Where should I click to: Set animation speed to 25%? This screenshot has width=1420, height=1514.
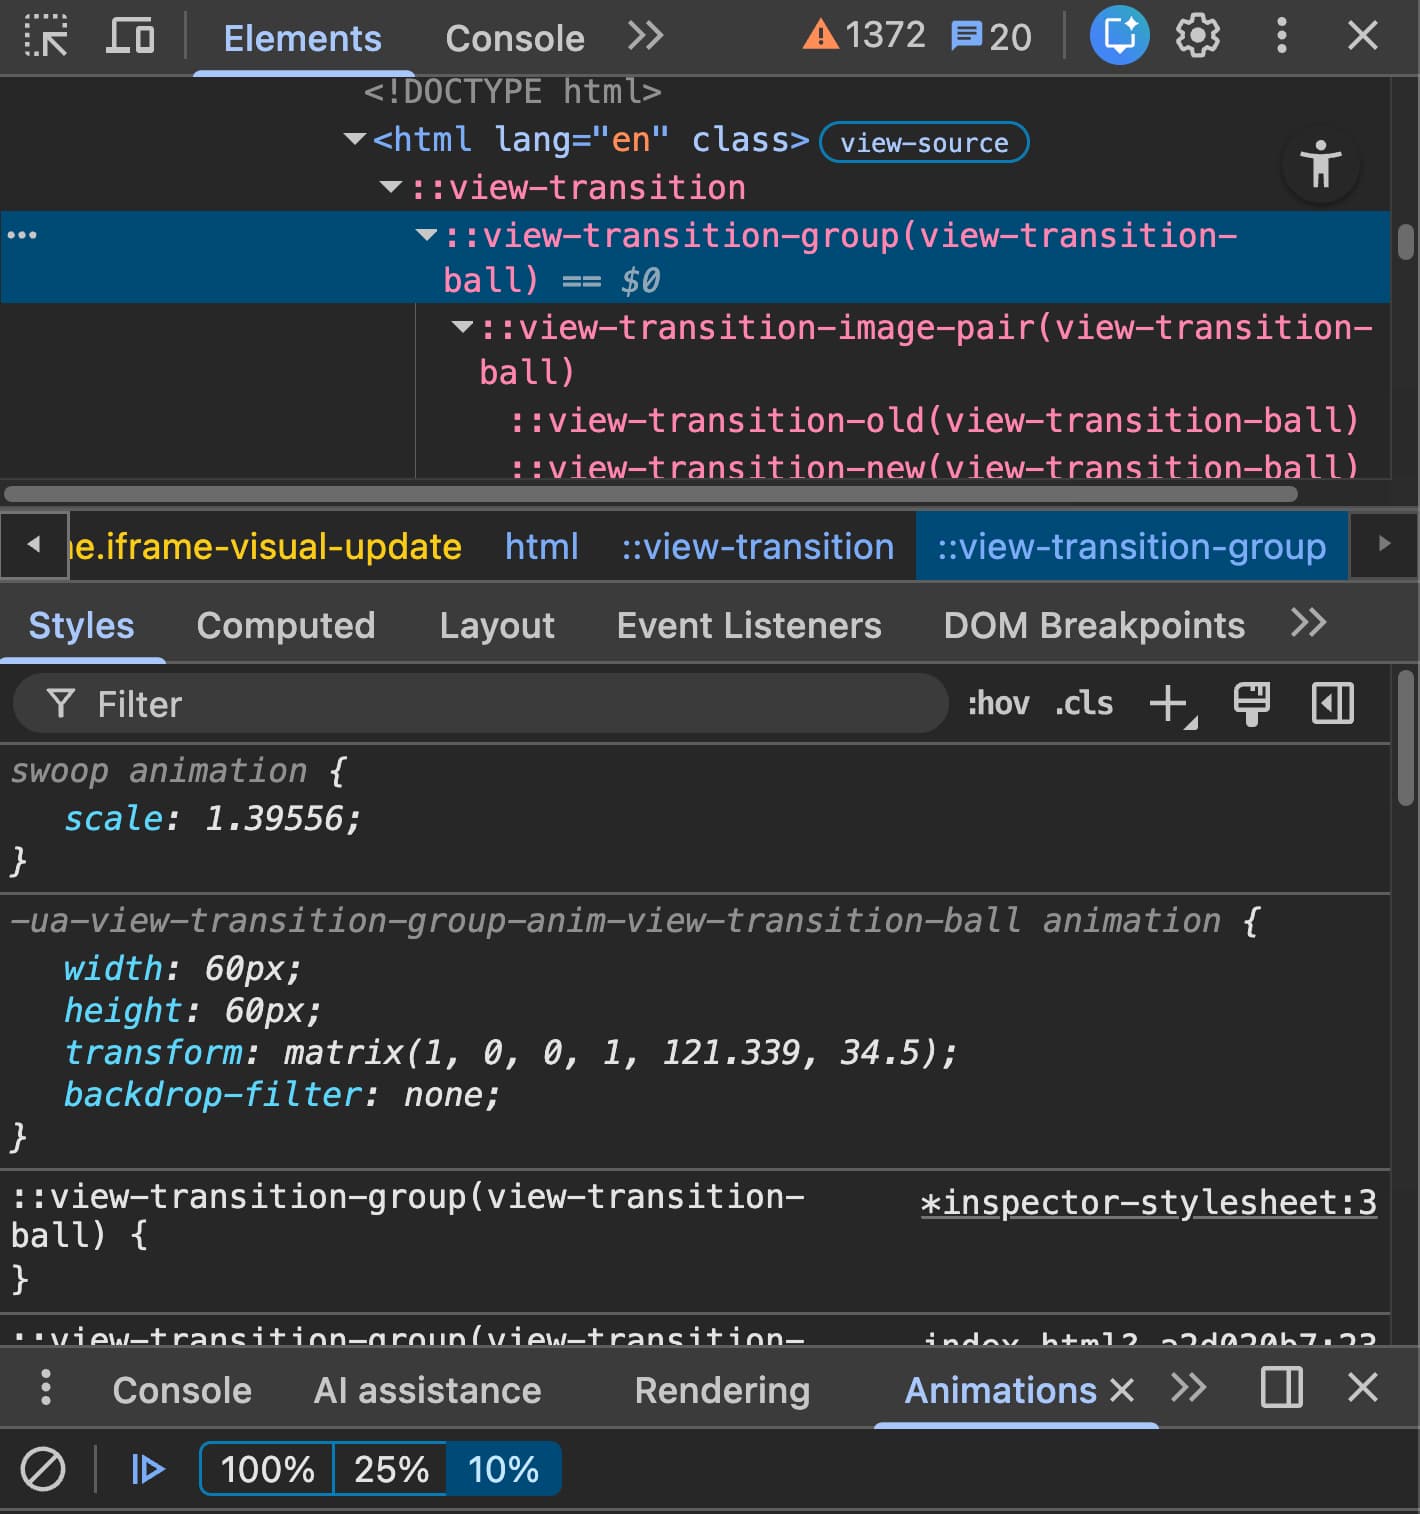391,1469
